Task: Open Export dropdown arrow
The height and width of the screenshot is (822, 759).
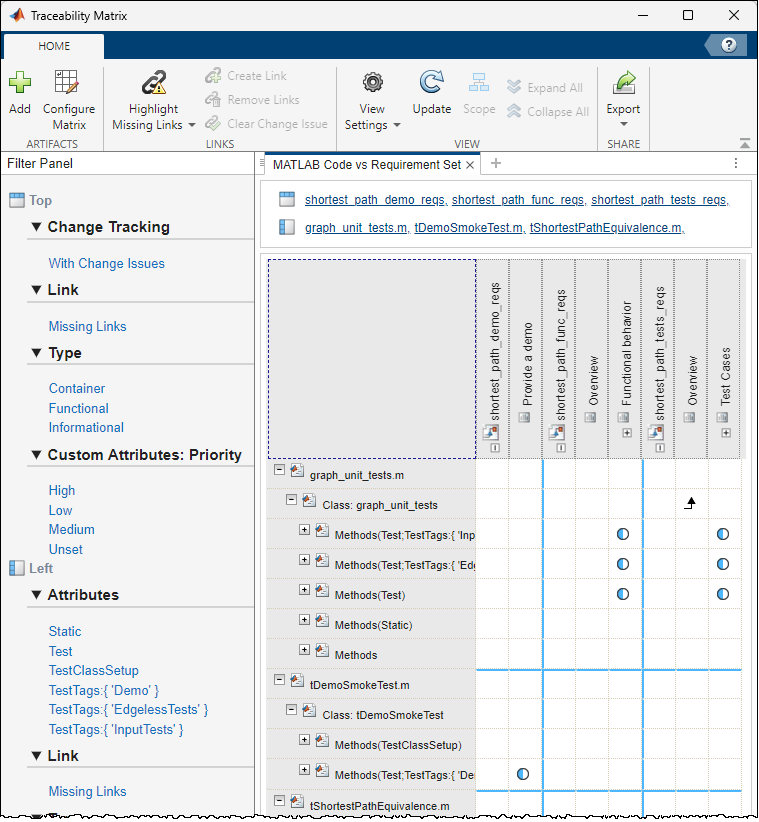Action: 624,124
